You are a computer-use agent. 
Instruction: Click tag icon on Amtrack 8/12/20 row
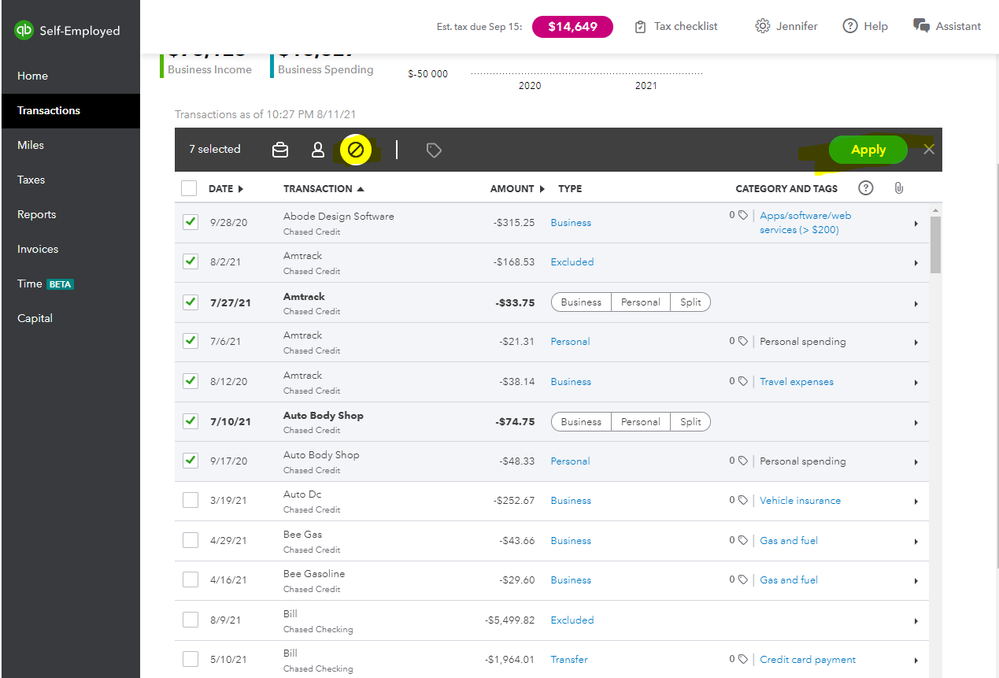click(742, 381)
